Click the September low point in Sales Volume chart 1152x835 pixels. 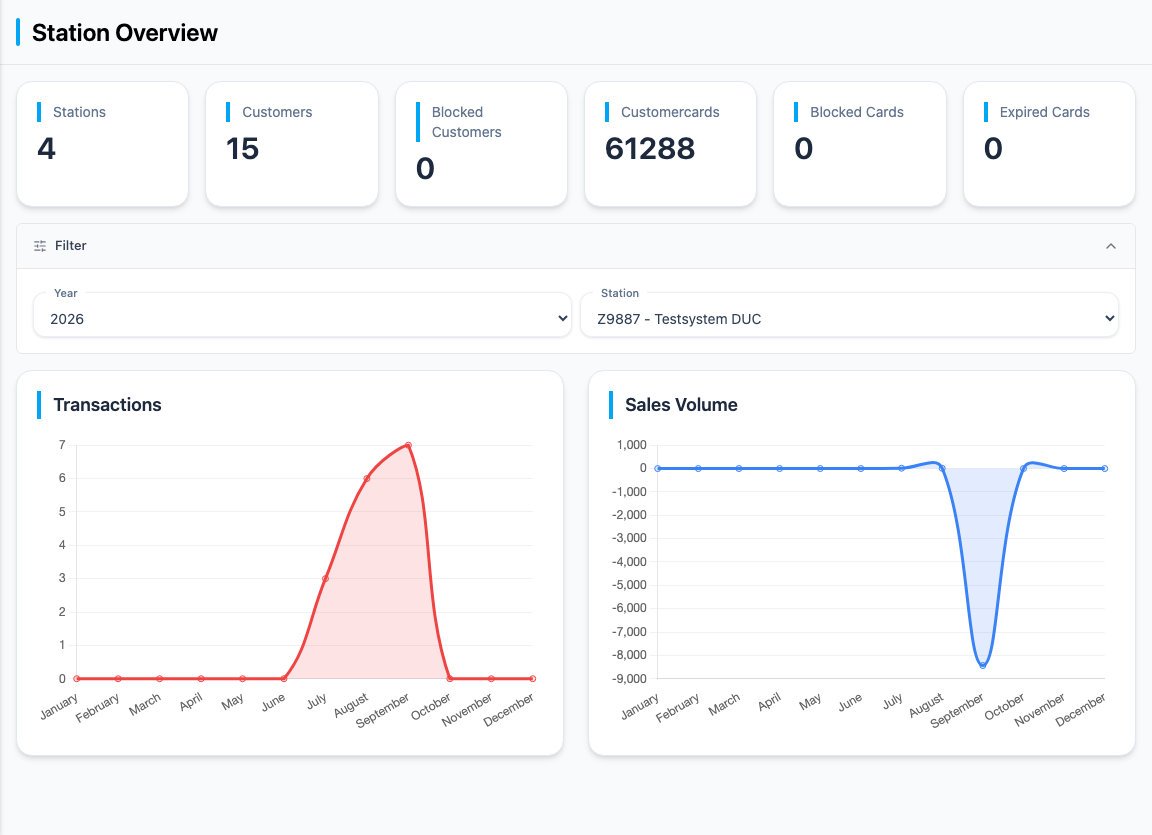982,665
